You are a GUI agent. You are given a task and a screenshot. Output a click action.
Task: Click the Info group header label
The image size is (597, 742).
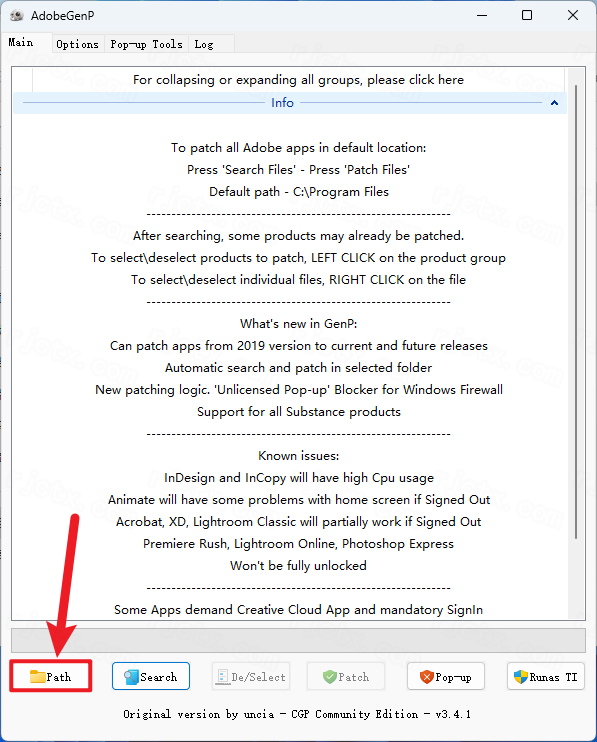tap(282, 103)
